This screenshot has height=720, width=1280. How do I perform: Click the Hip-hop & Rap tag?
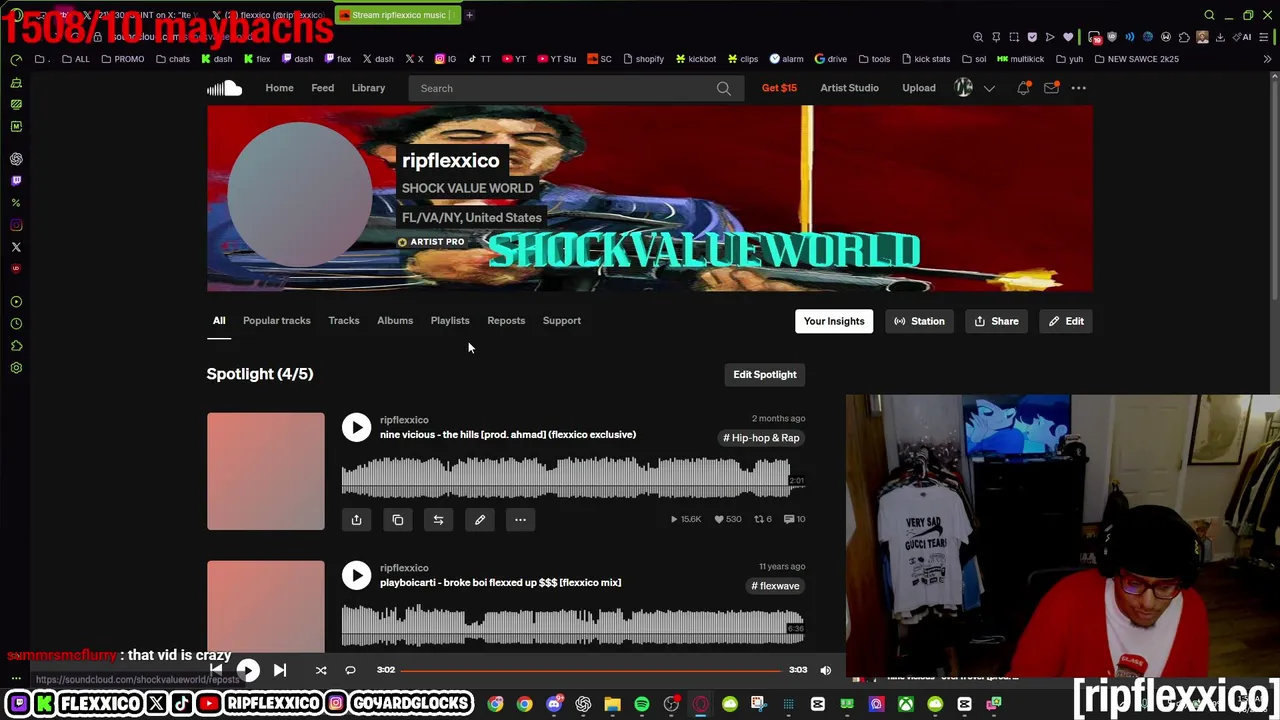[x=761, y=438]
